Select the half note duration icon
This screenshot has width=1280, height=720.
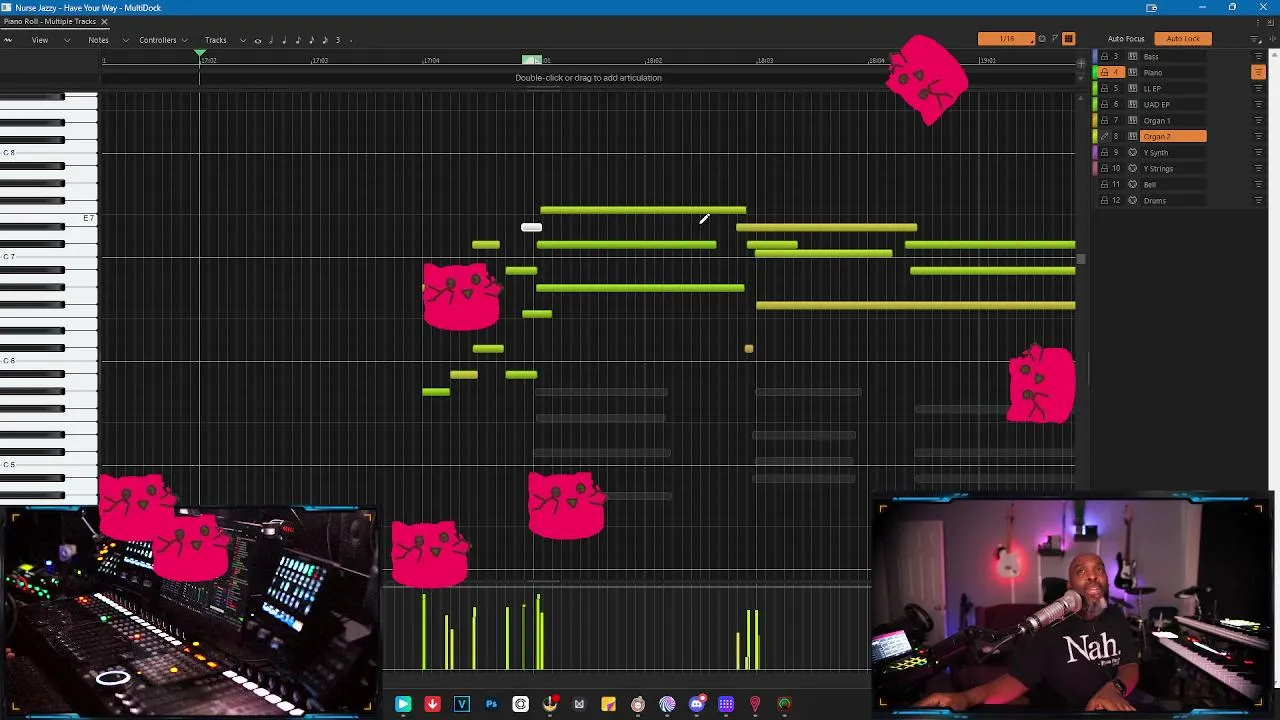click(272, 40)
